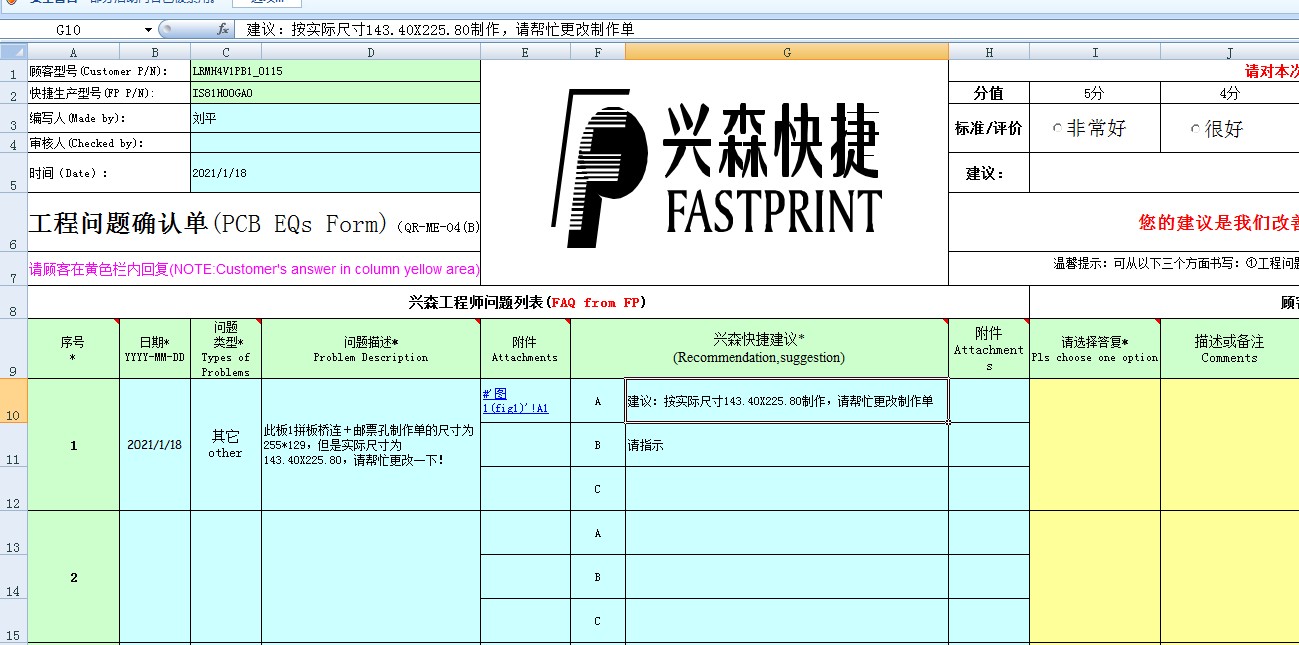Select column D header
1299x645 pixels.
[371, 51]
